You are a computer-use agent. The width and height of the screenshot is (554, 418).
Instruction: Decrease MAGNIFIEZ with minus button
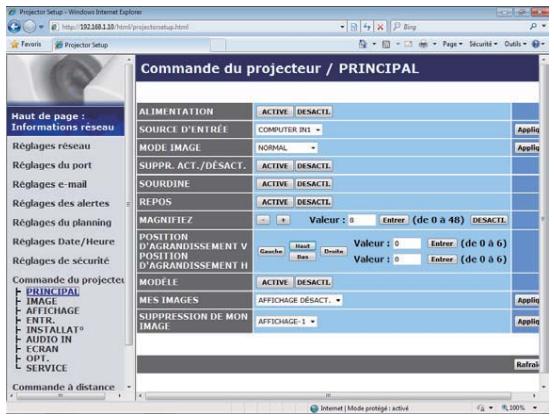(263, 220)
